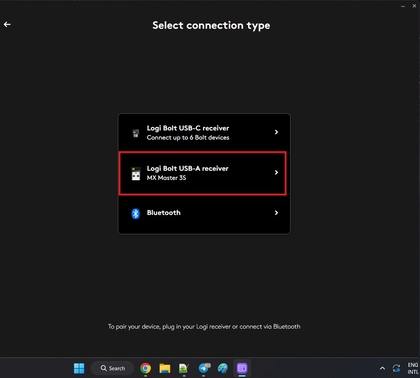Click the USB-A receiver dongle icon
This screenshot has height=378, width=420.
click(x=136, y=174)
